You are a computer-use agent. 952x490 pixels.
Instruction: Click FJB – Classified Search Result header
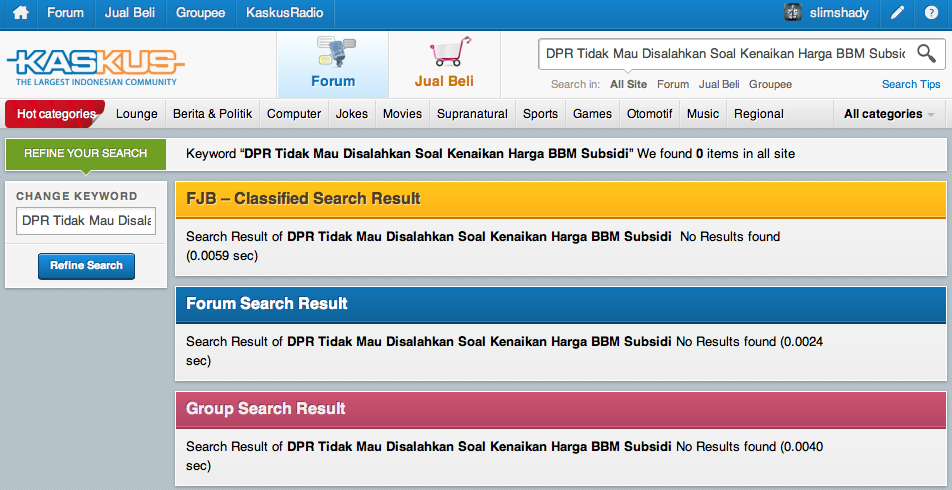560,199
